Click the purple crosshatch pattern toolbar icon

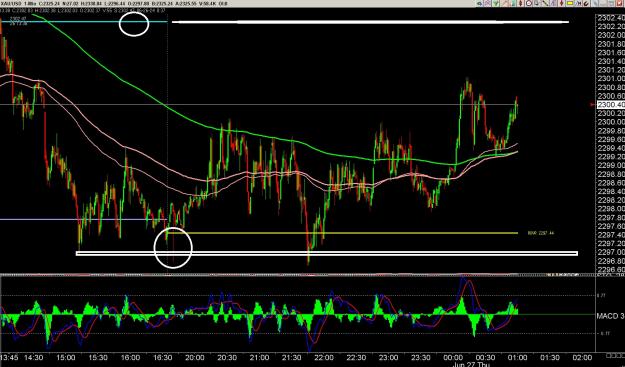point(487,3)
